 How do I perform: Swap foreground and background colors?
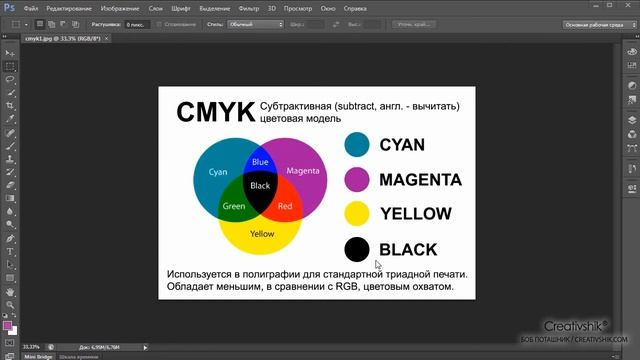click(x=14, y=316)
